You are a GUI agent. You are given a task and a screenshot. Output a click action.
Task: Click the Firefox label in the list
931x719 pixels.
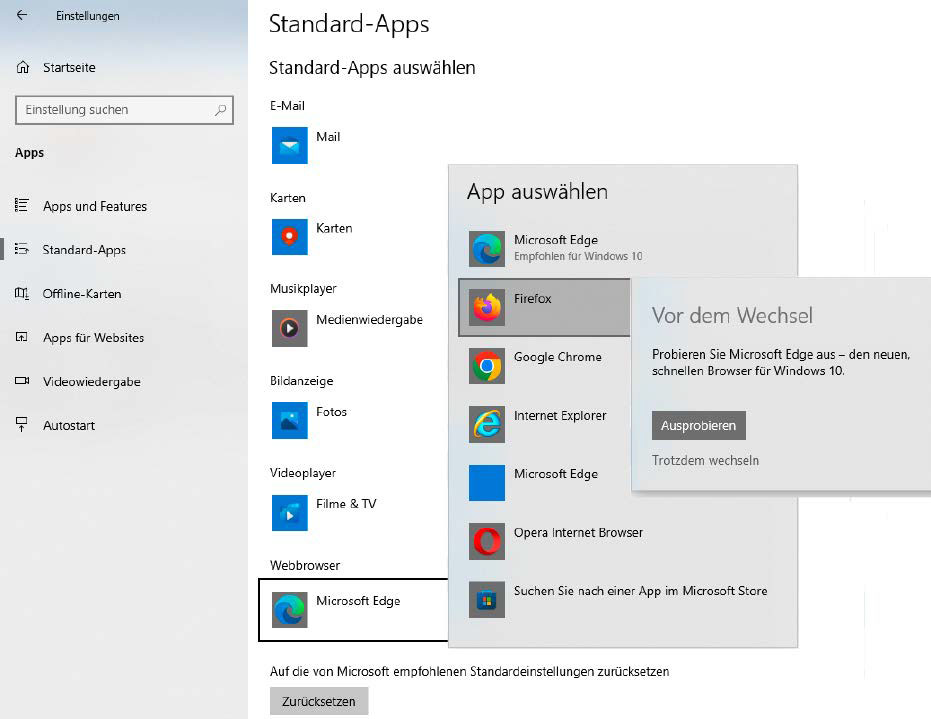(533, 299)
